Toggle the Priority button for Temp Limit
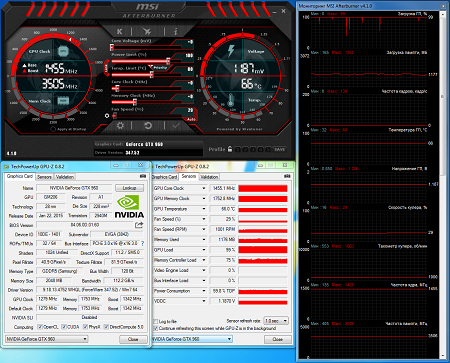Viewport: 450px width, 363px height. pyautogui.click(x=160, y=68)
